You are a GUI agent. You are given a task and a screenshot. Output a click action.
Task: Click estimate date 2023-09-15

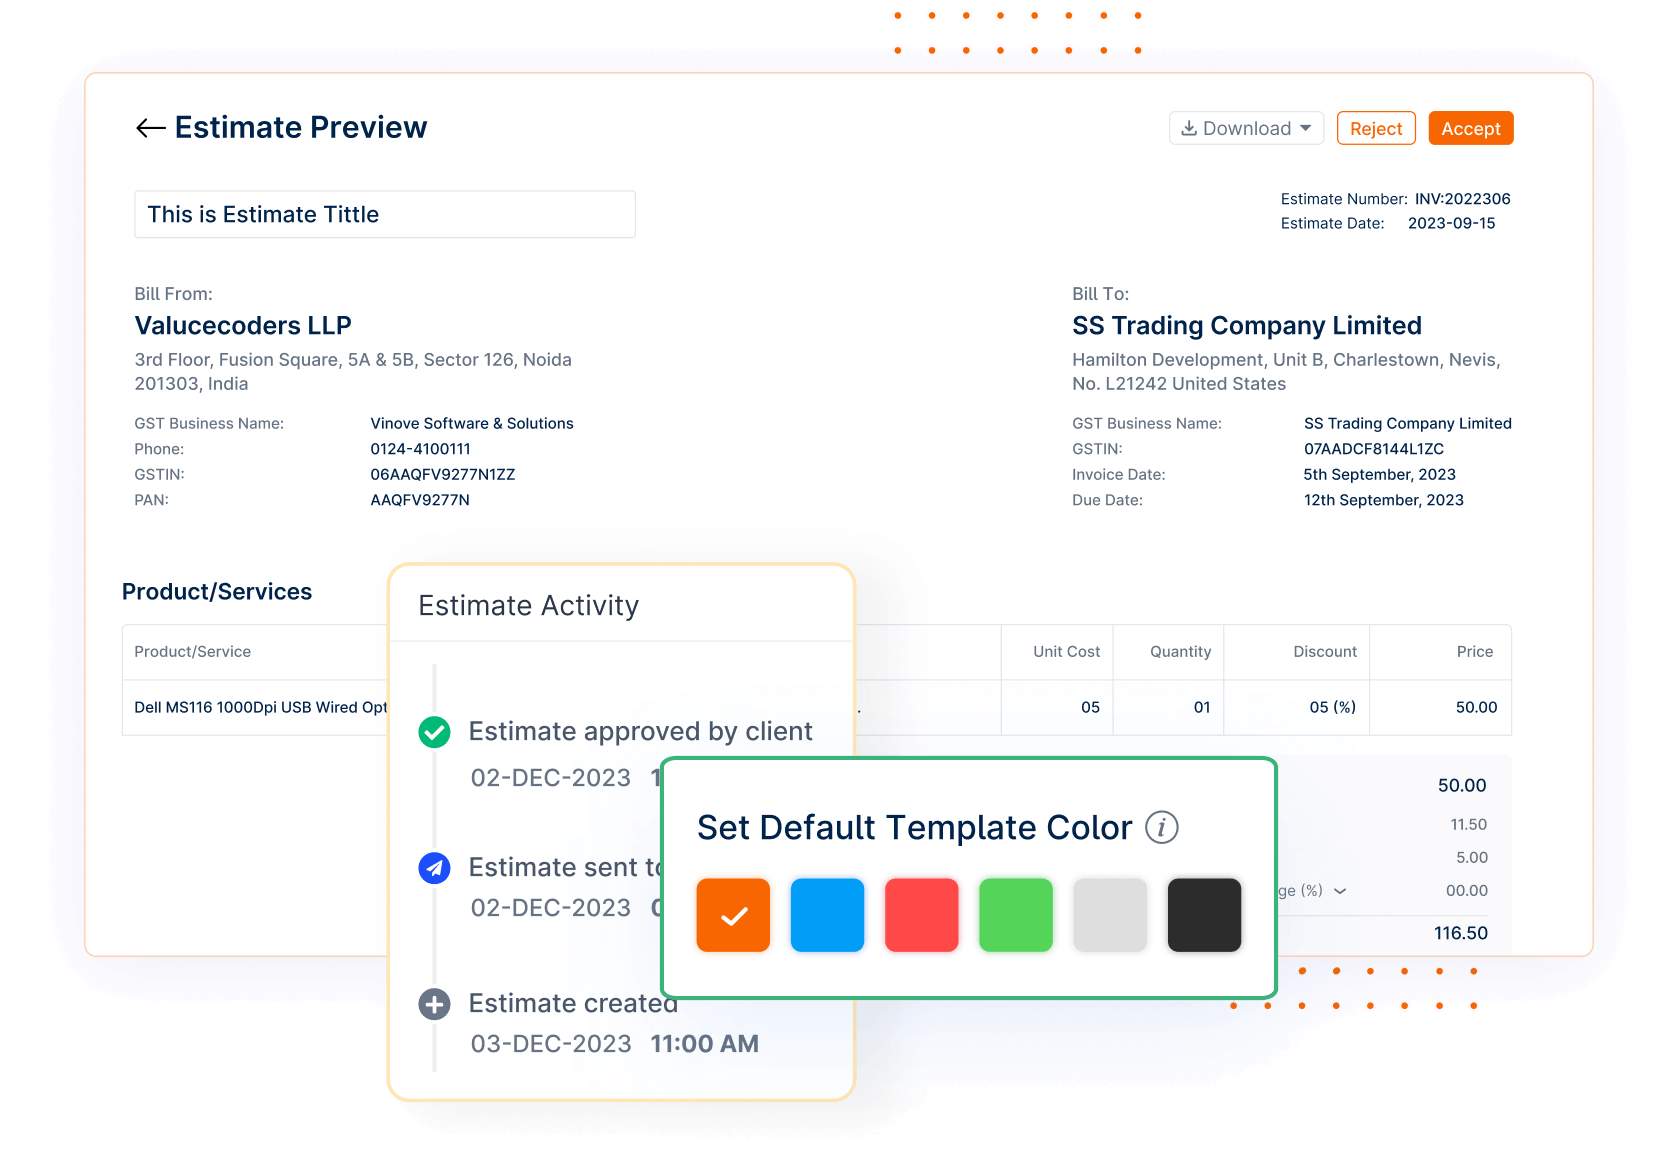[x=1451, y=223]
